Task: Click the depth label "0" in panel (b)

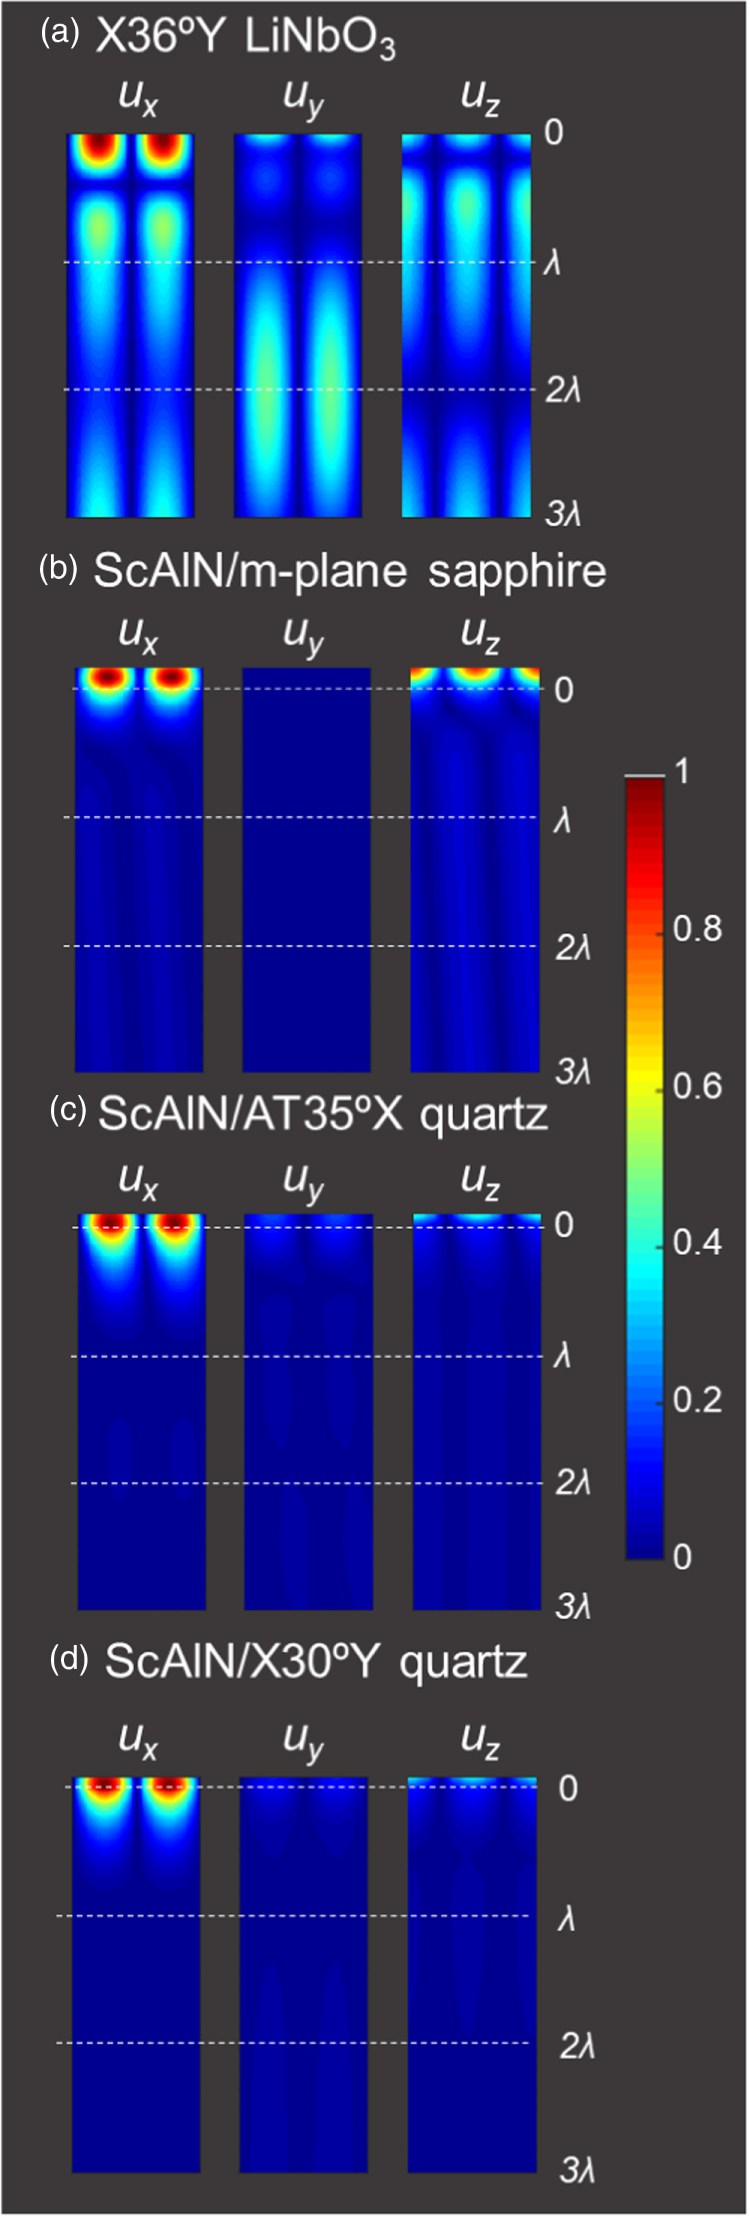Action: pyautogui.click(x=564, y=689)
